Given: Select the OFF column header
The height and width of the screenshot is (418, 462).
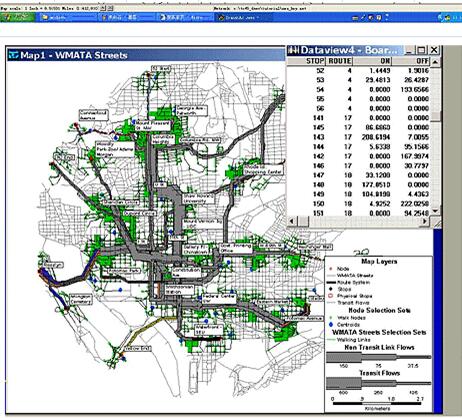Looking at the screenshot, I should 411,61.
